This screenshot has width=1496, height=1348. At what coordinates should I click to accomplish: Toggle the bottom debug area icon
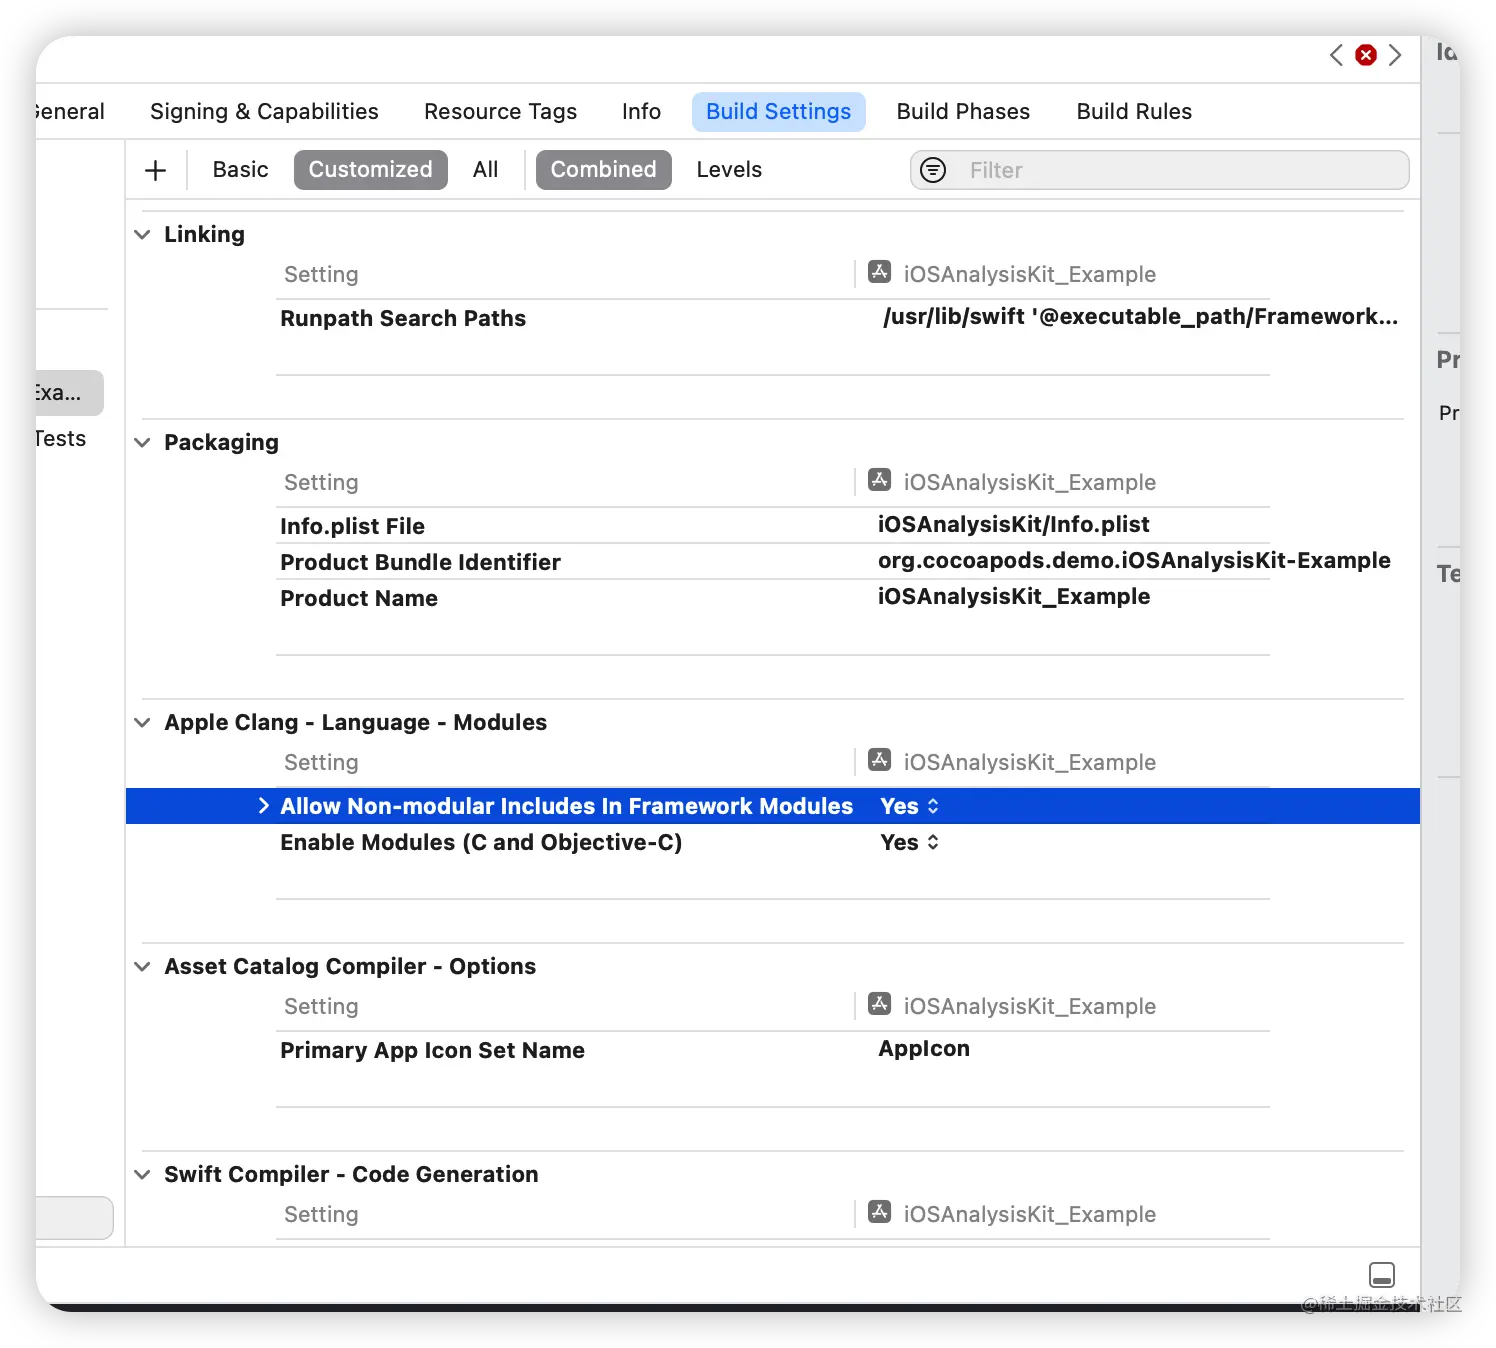pos(1382,1275)
